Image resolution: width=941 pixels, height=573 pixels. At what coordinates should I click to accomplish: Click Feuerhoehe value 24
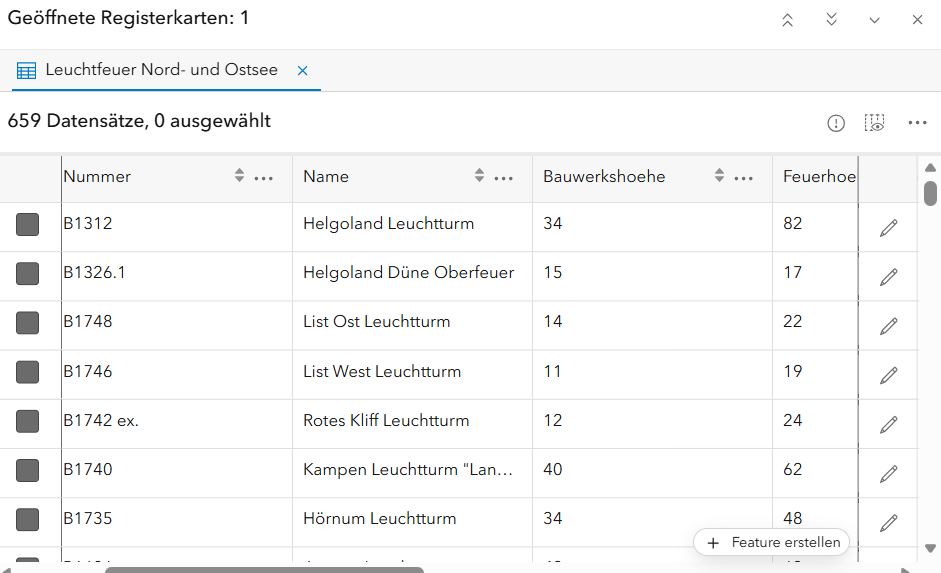793,421
